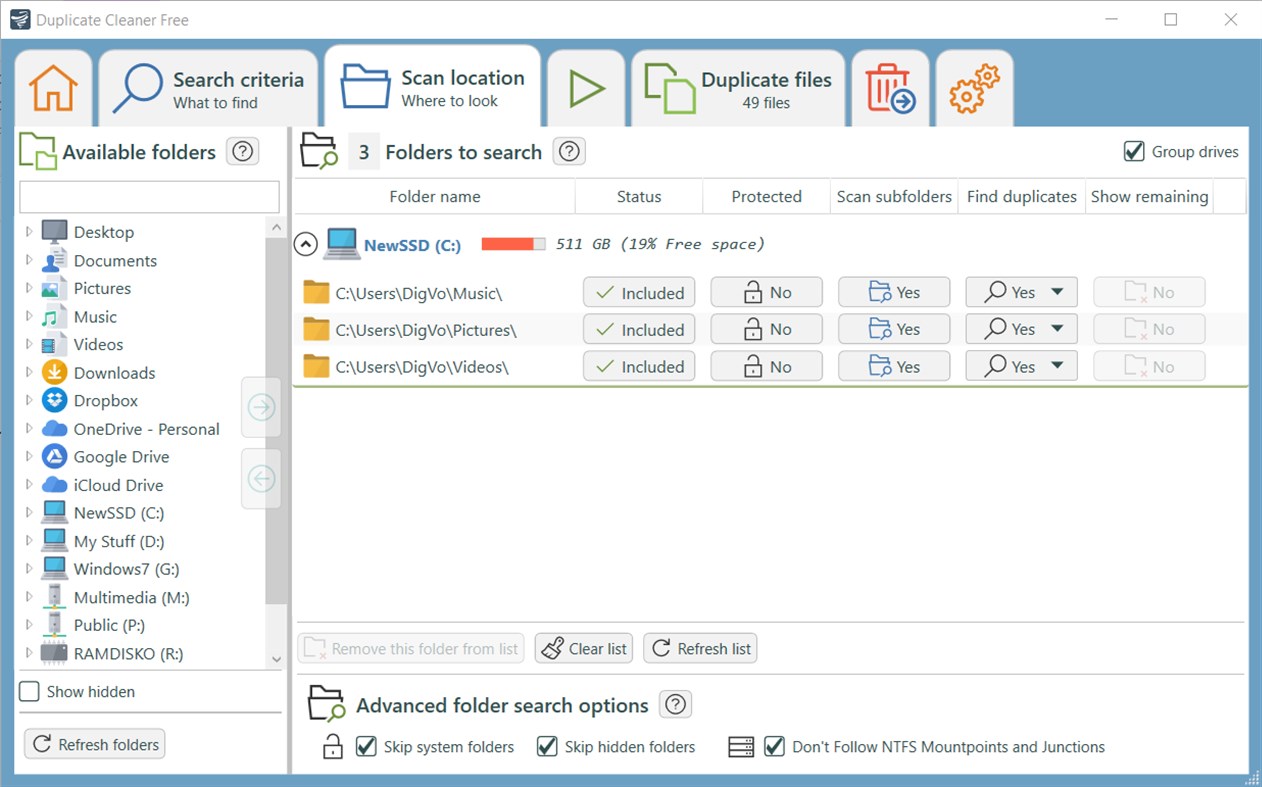Click the Available folders help icon
The image size is (1262, 787).
[241, 152]
